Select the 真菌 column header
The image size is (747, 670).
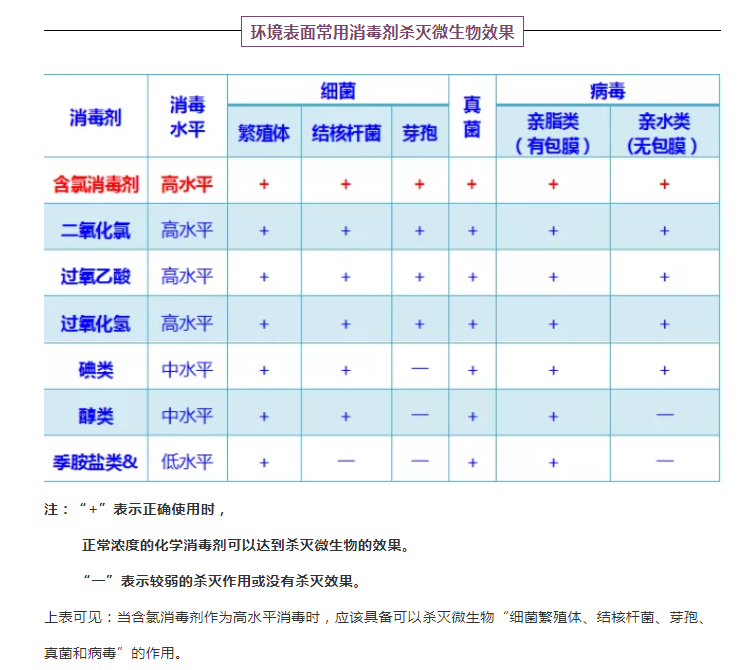(472, 117)
